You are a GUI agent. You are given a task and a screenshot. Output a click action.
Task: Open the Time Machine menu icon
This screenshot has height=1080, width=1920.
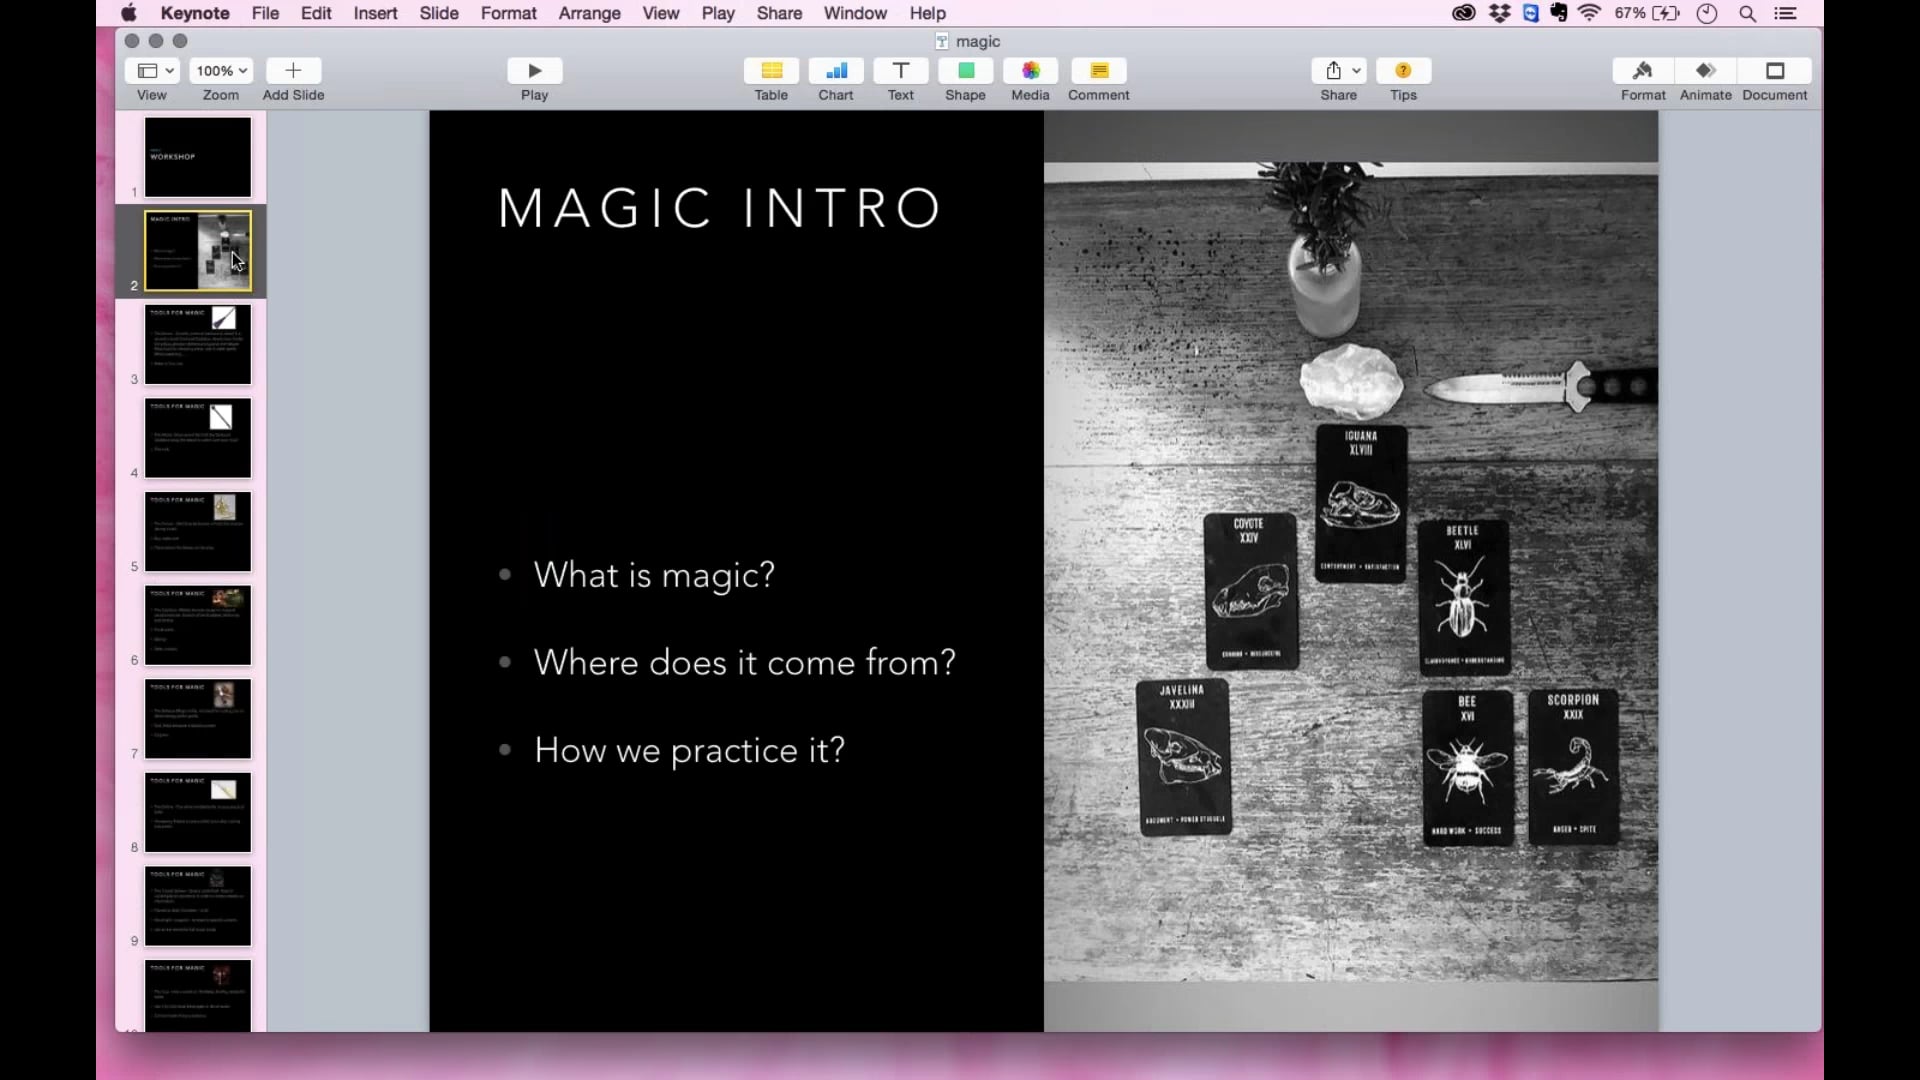(1707, 13)
